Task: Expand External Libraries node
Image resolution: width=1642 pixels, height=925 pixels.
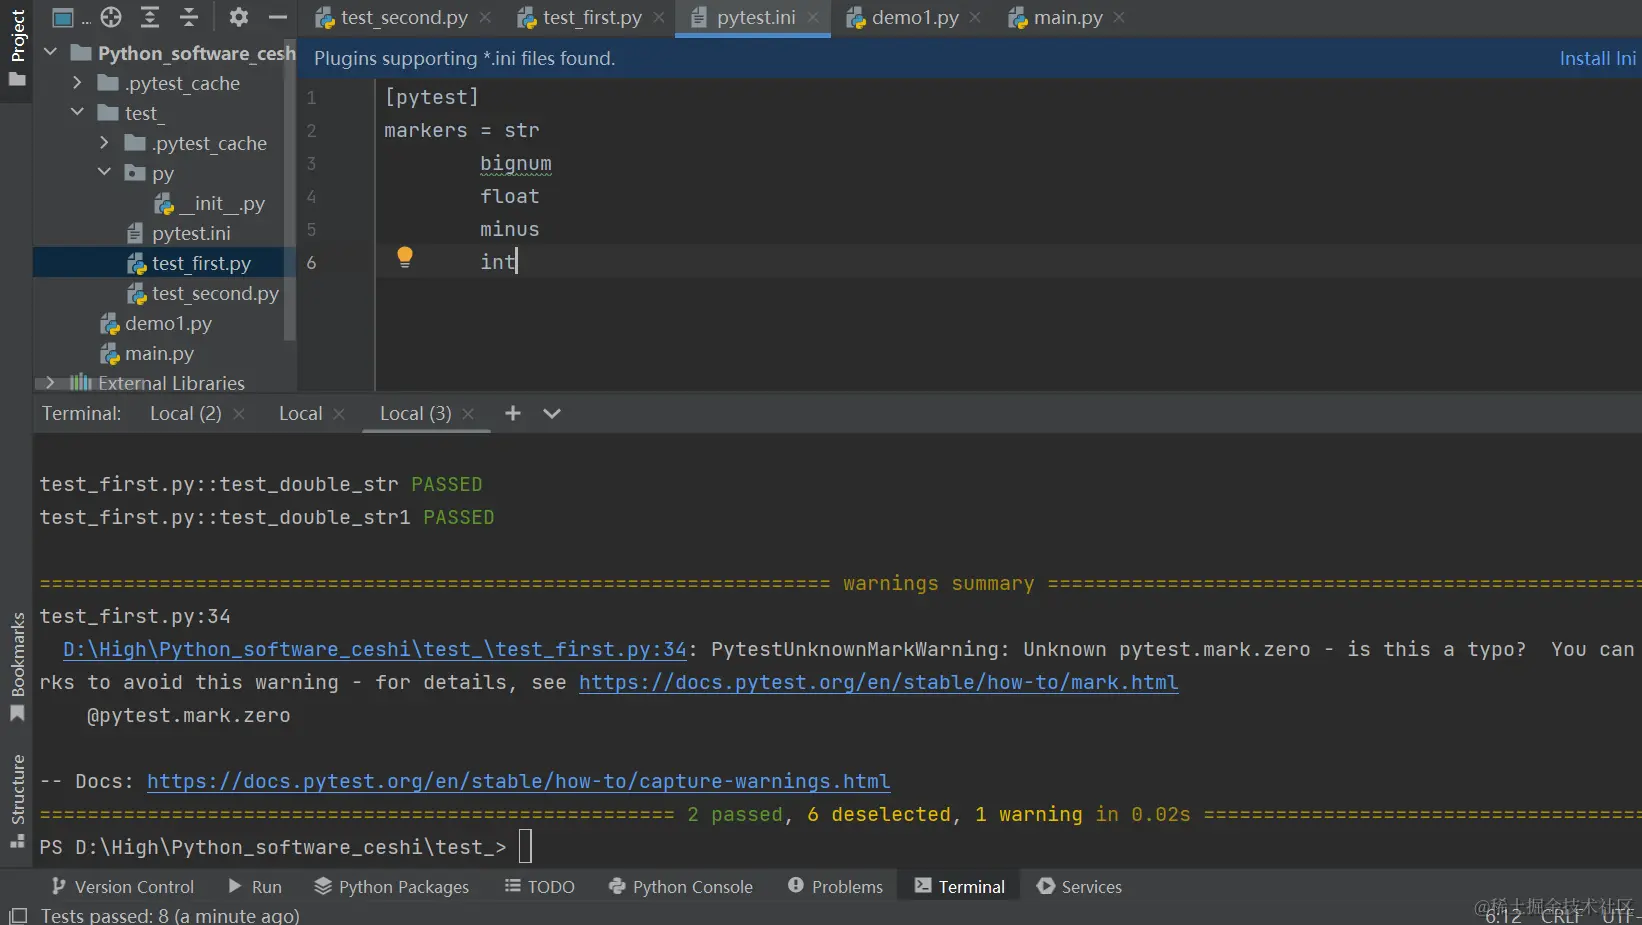Action: pyautogui.click(x=50, y=383)
